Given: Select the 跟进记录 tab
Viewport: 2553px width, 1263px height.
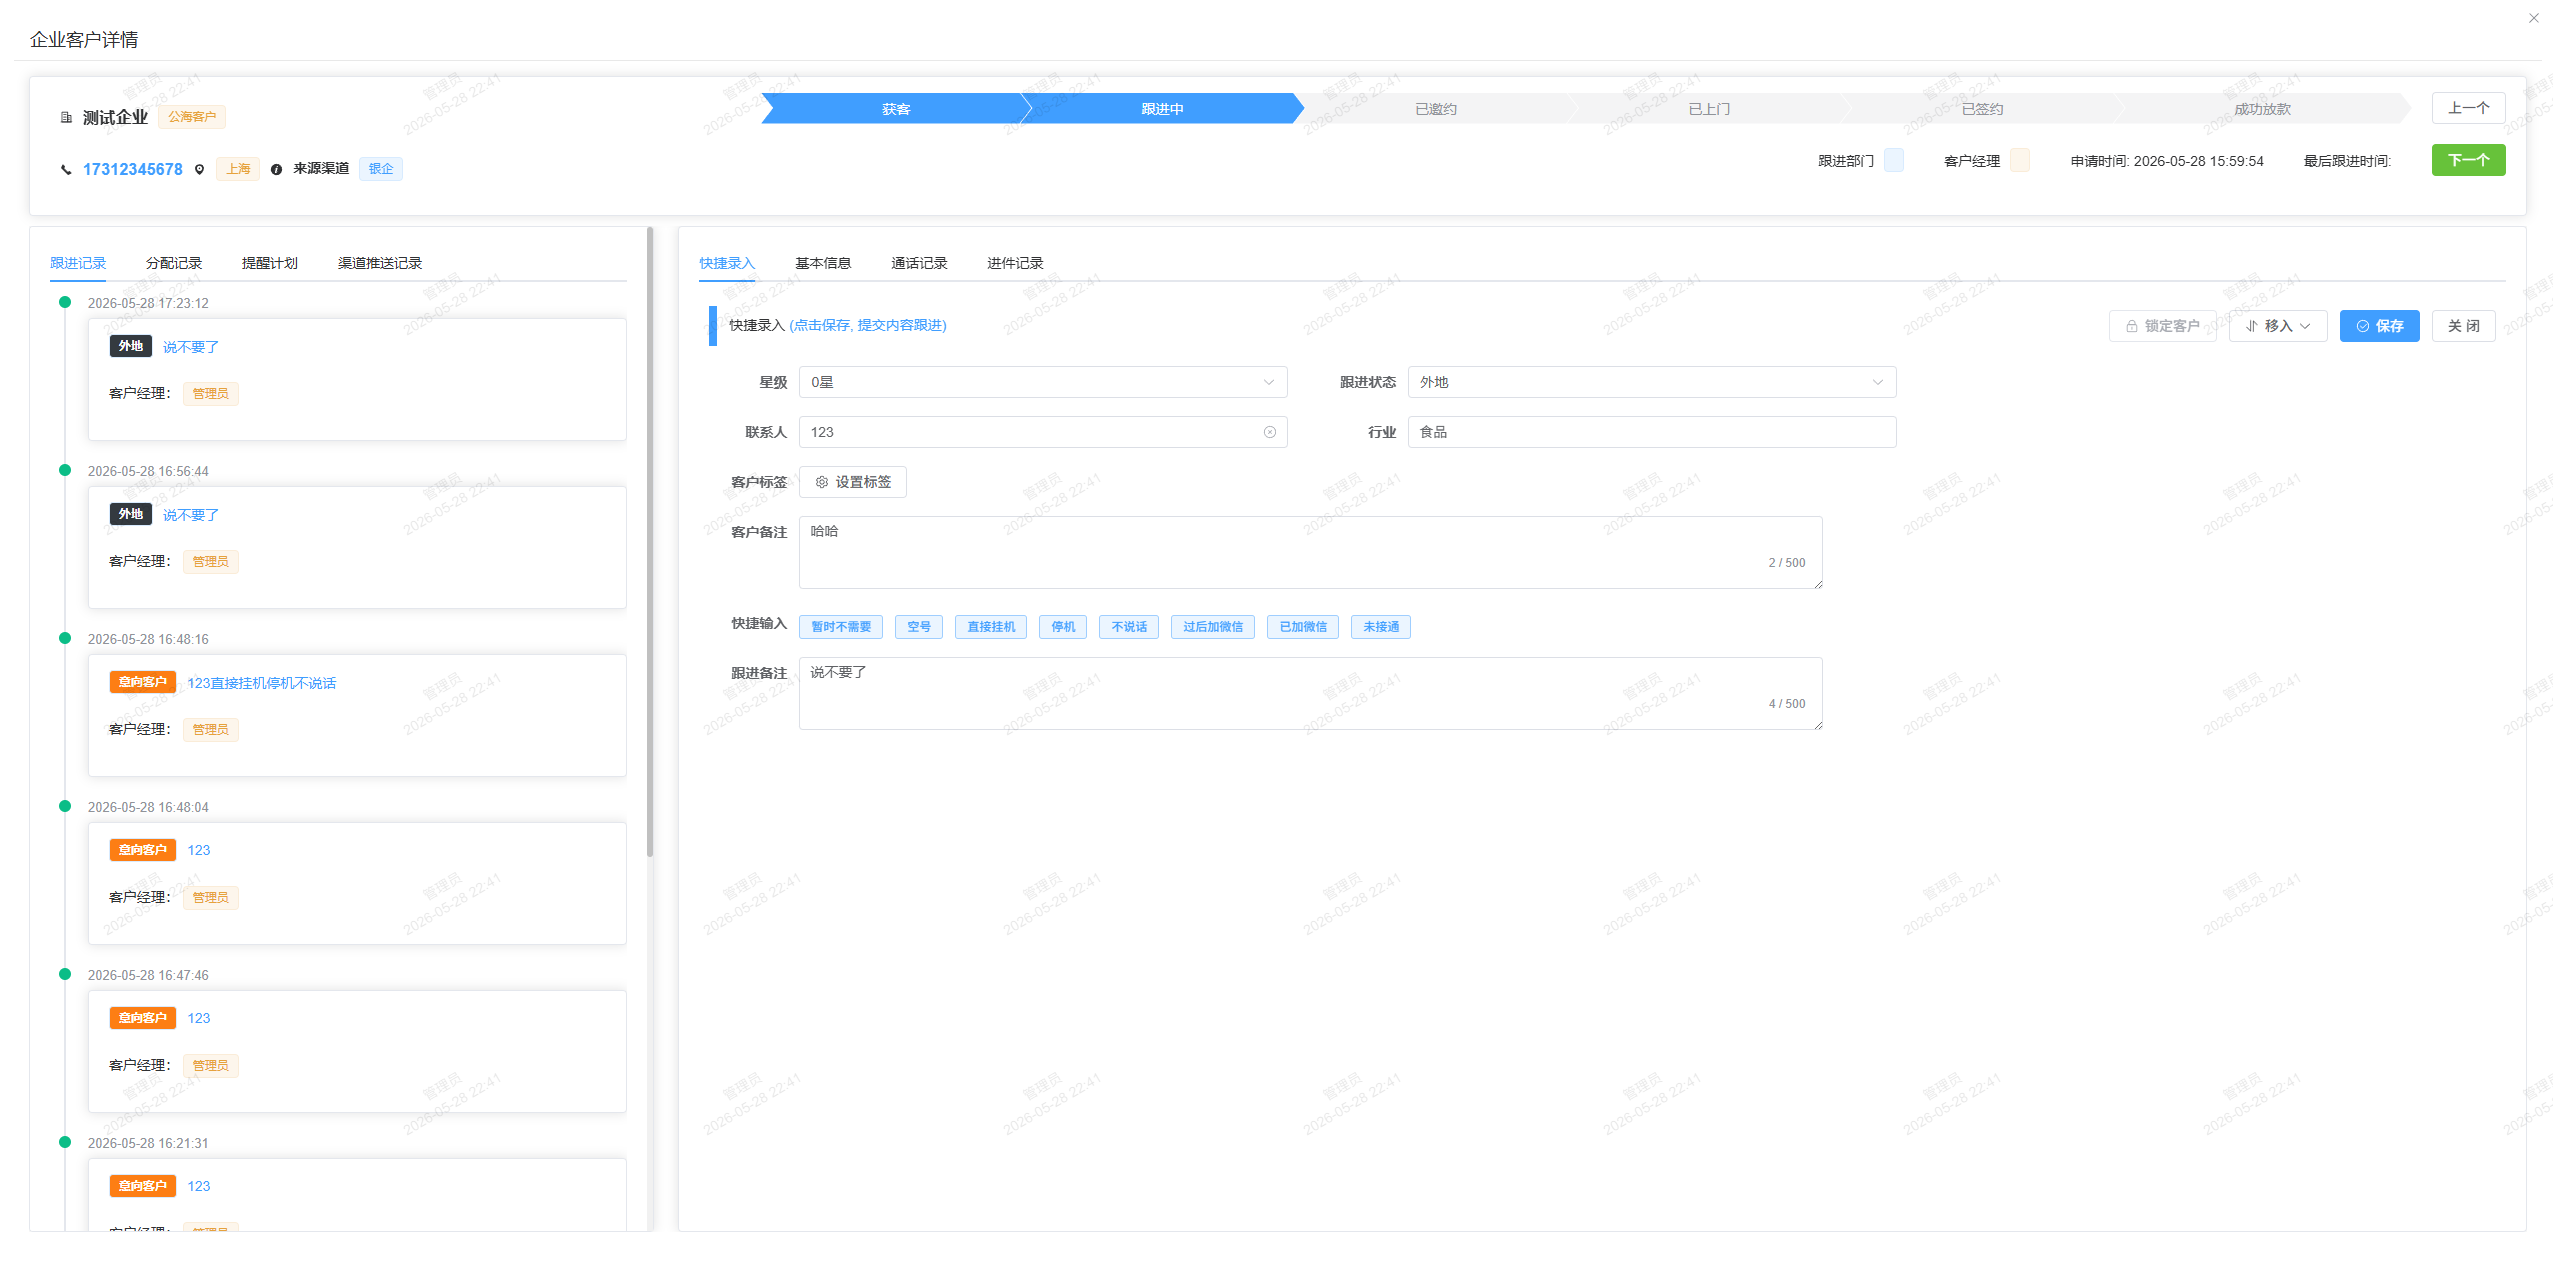Looking at the screenshot, I should 78,263.
